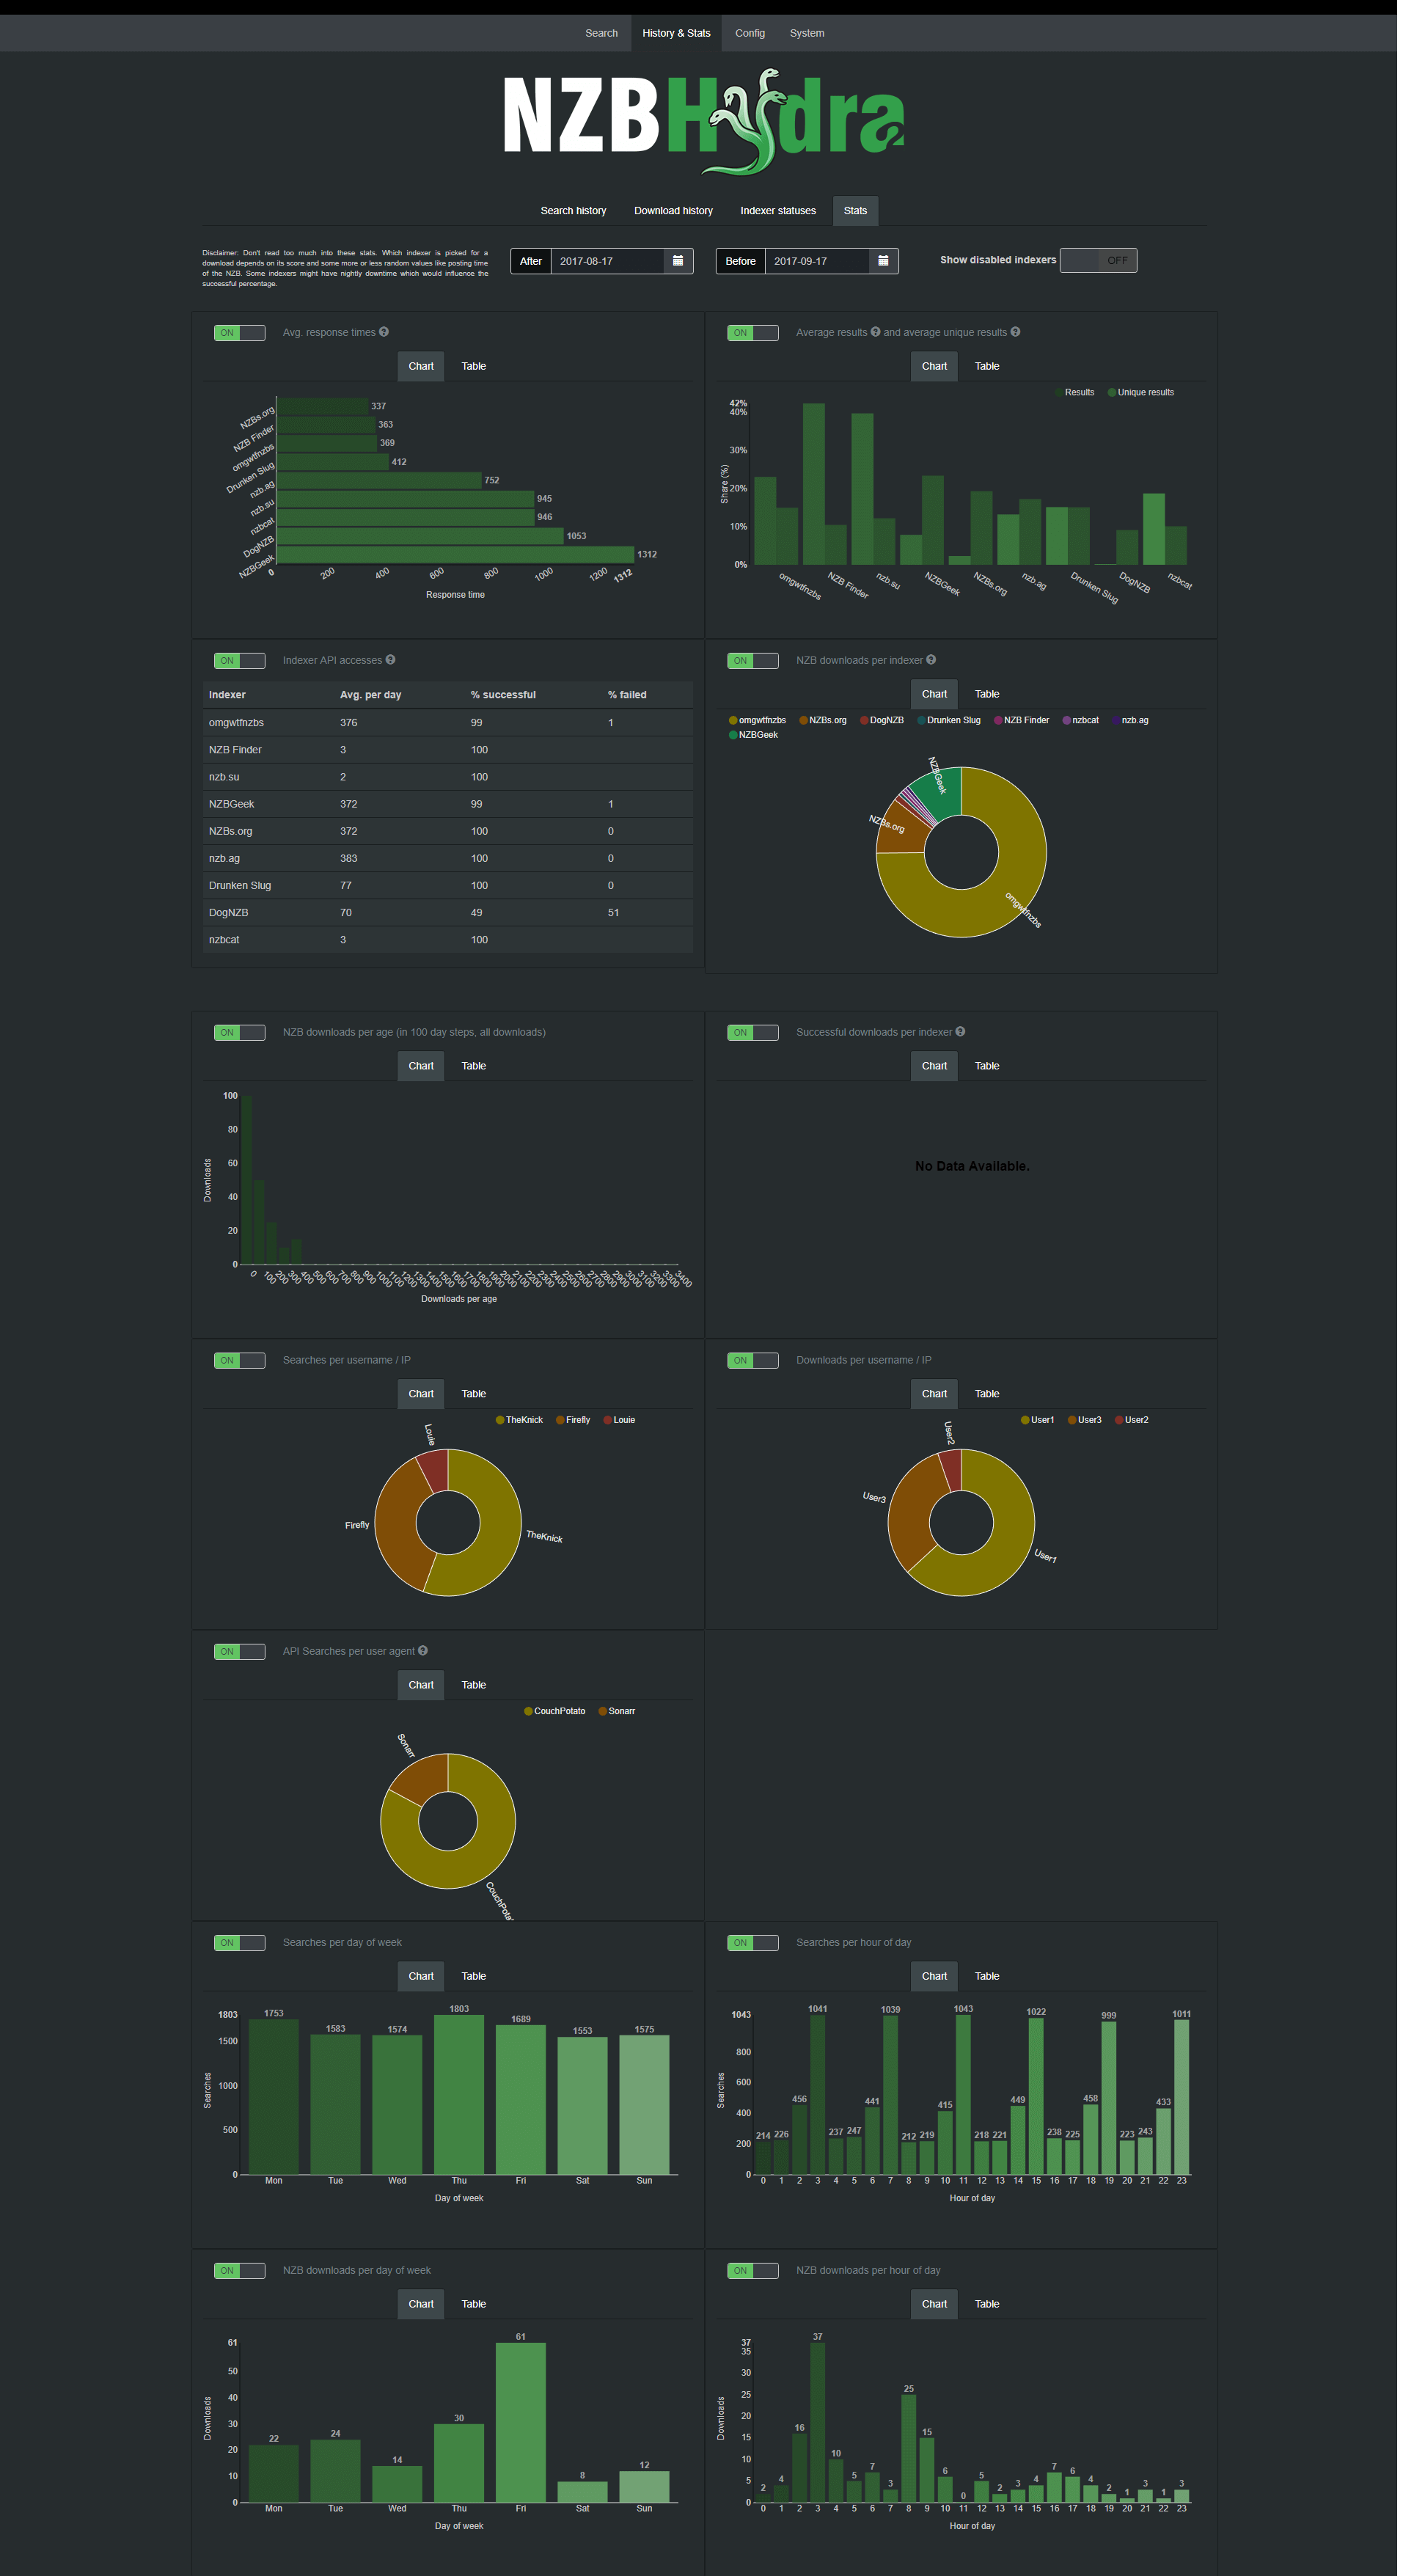1414x2576 pixels.
Task: Open the System top menu item
Action: point(807,33)
